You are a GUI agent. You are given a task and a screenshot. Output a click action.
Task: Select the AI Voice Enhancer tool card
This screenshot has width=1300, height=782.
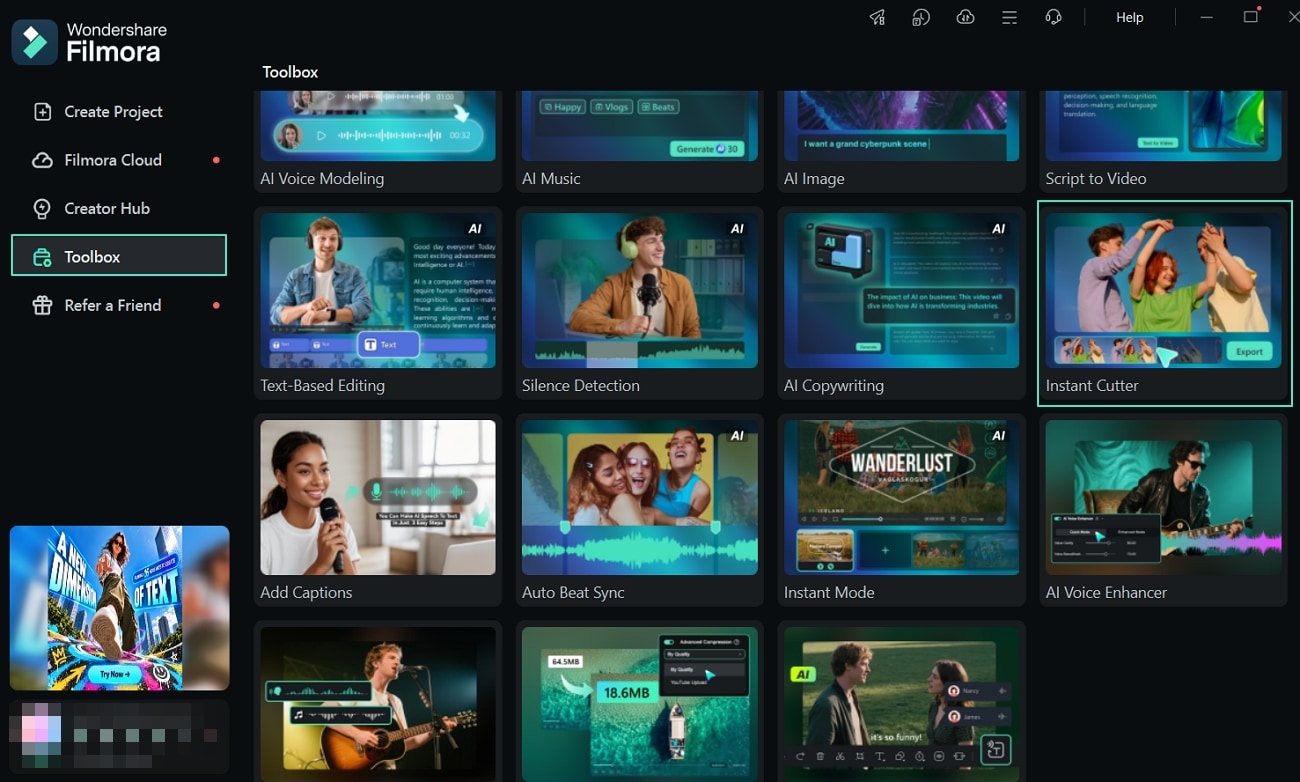pyautogui.click(x=1164, y=510)
